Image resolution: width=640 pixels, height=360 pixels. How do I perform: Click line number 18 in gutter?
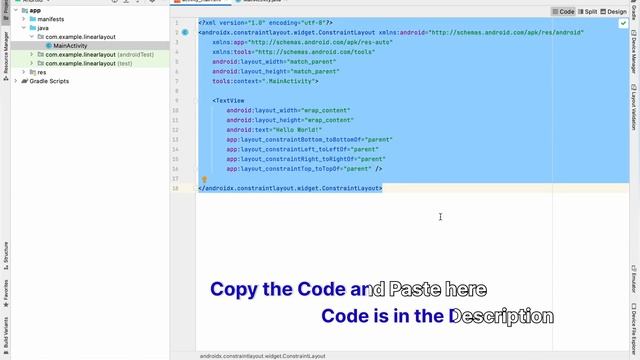(175, 188)
